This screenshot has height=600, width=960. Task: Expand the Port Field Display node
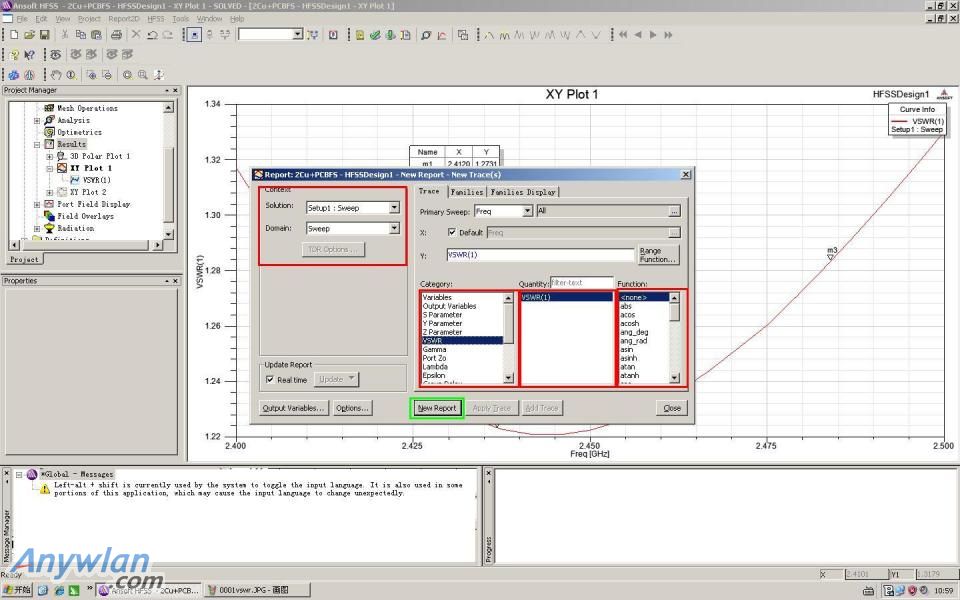(37, 204)
